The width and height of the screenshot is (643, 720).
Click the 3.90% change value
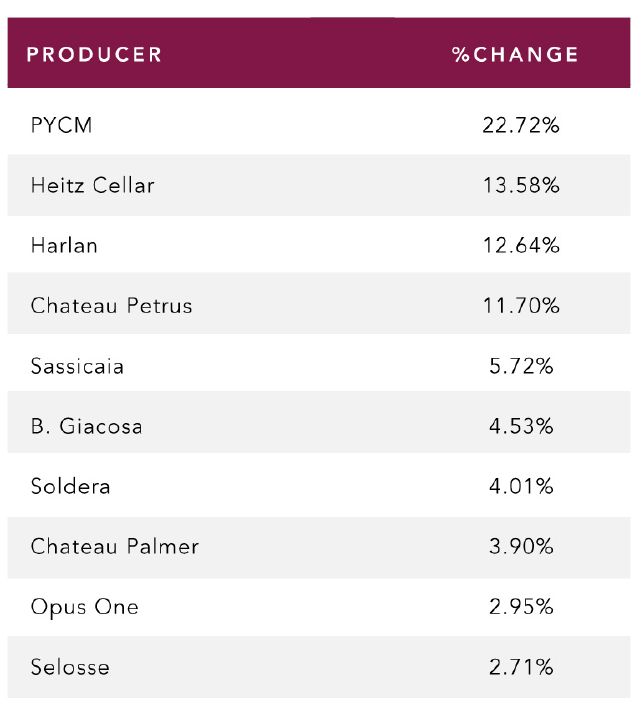point(521,547)
